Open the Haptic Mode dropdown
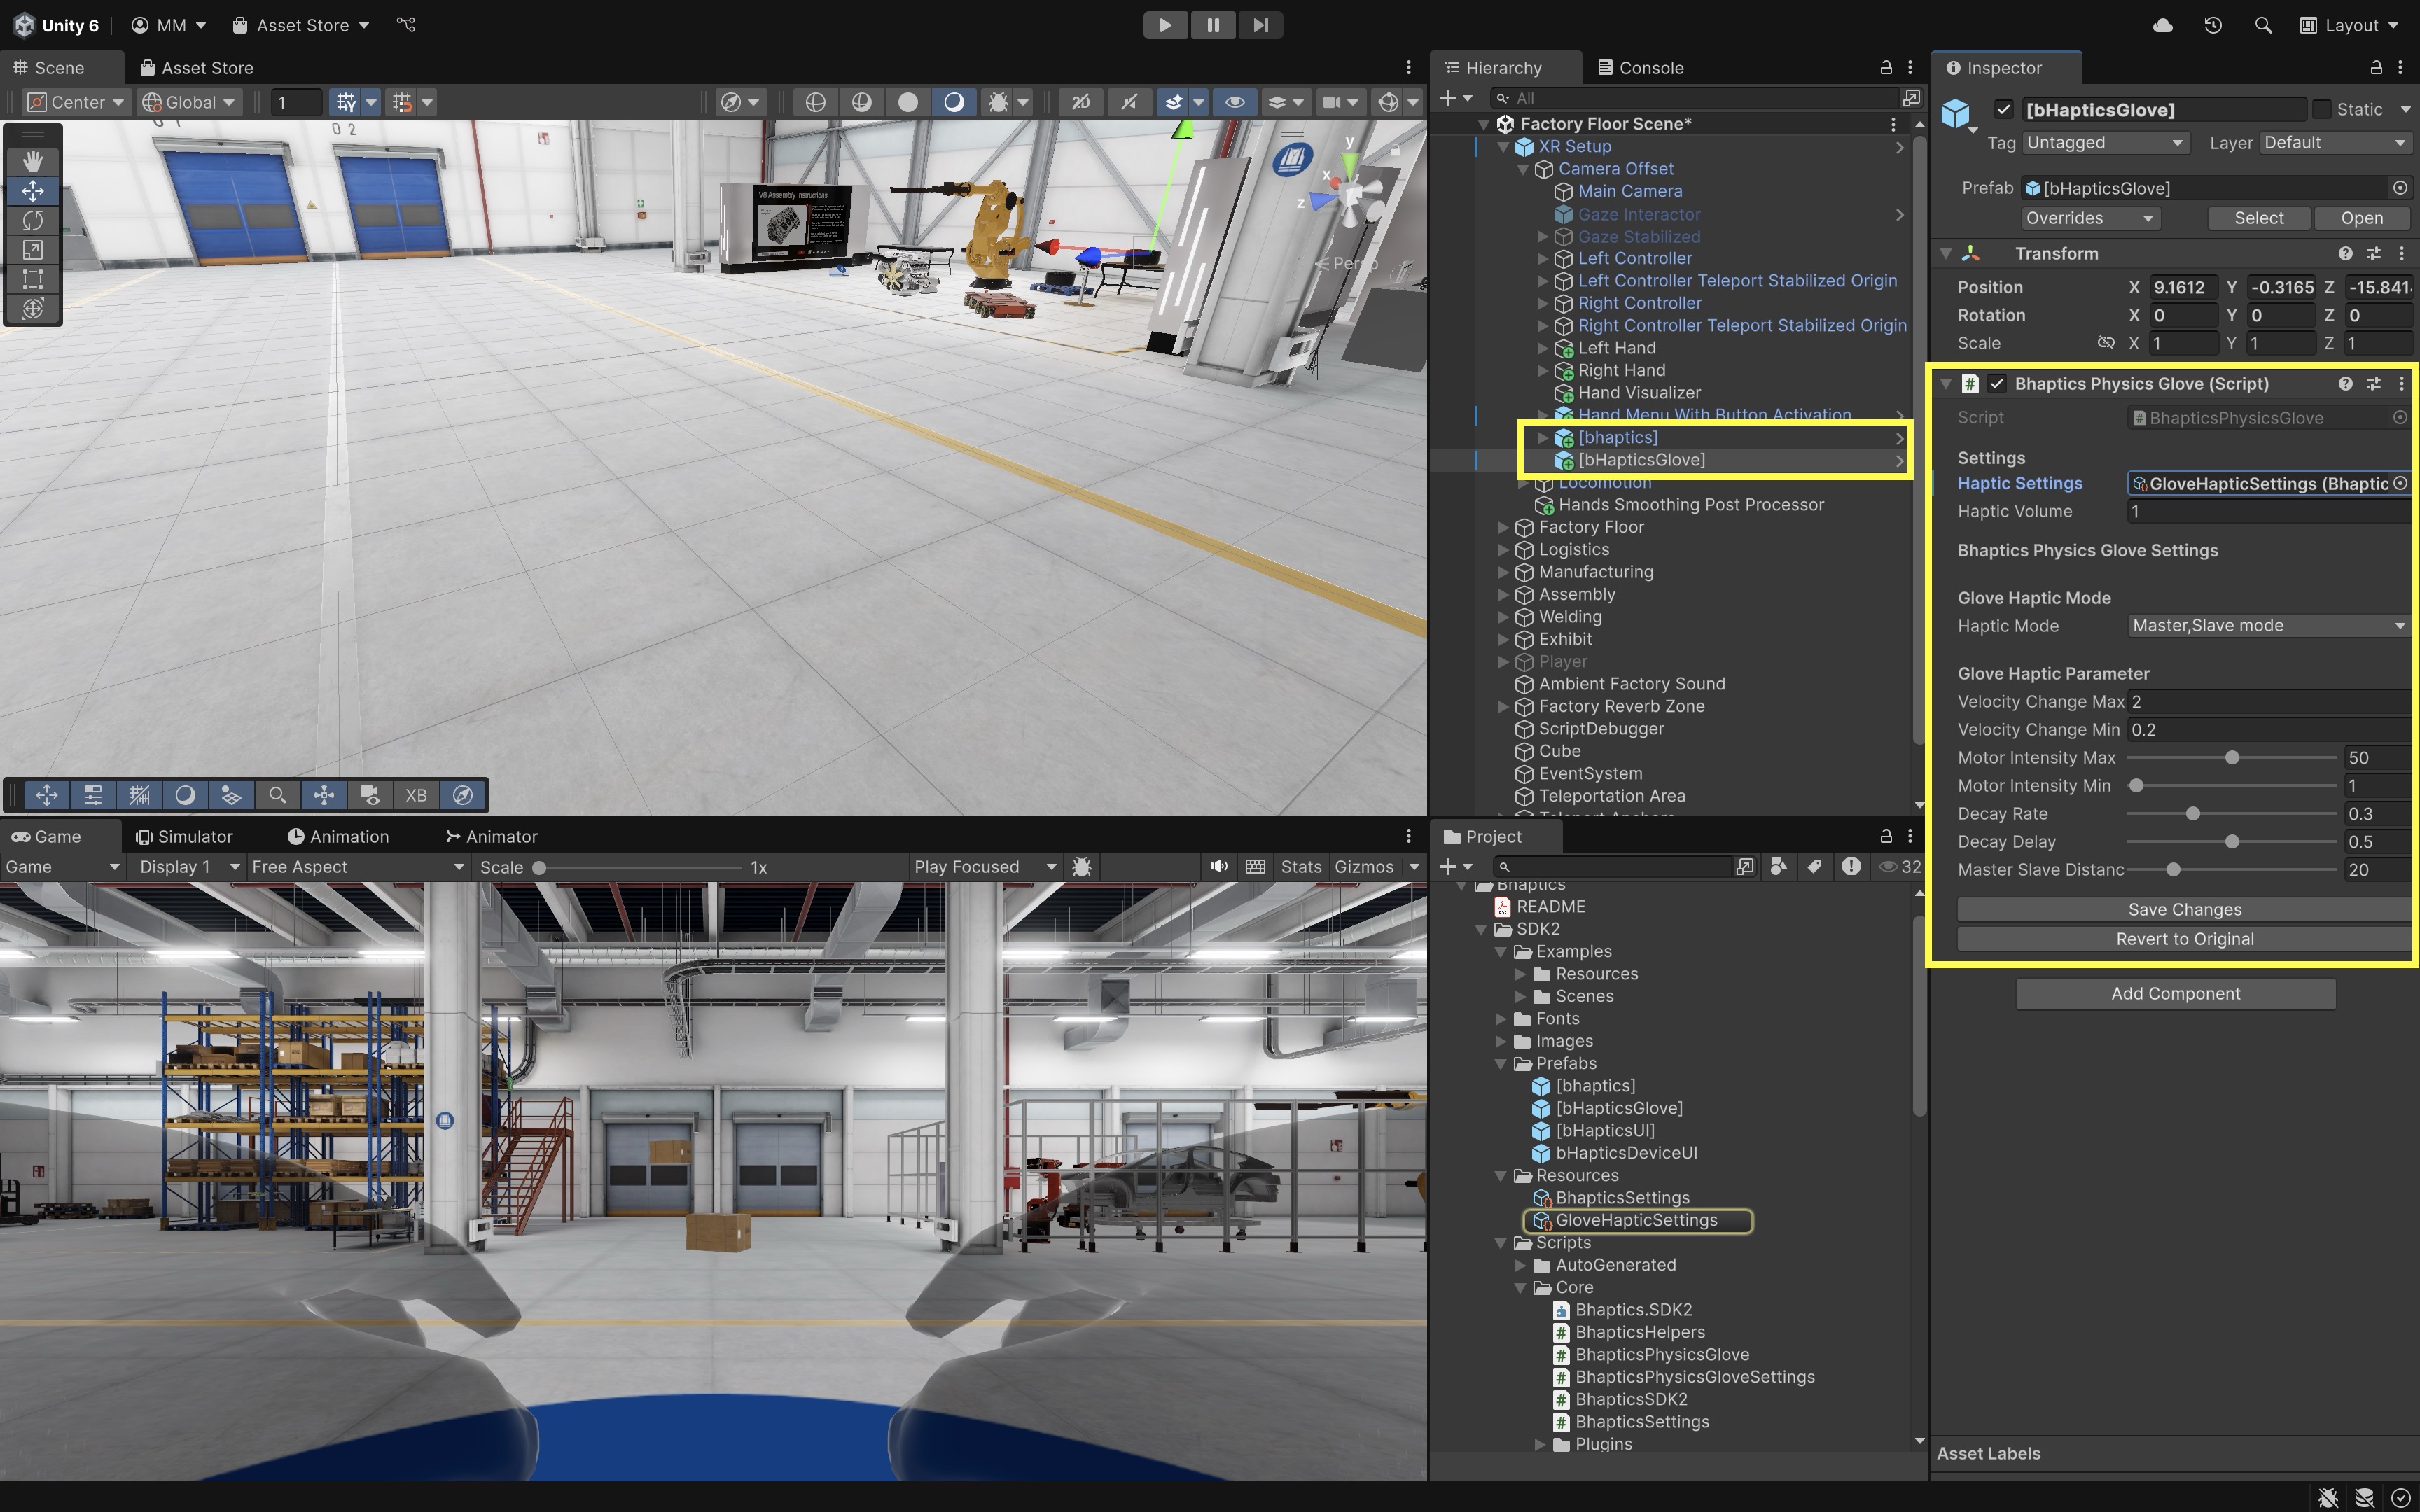This screenshot has height=1512, width=2420. point(2267,626)
